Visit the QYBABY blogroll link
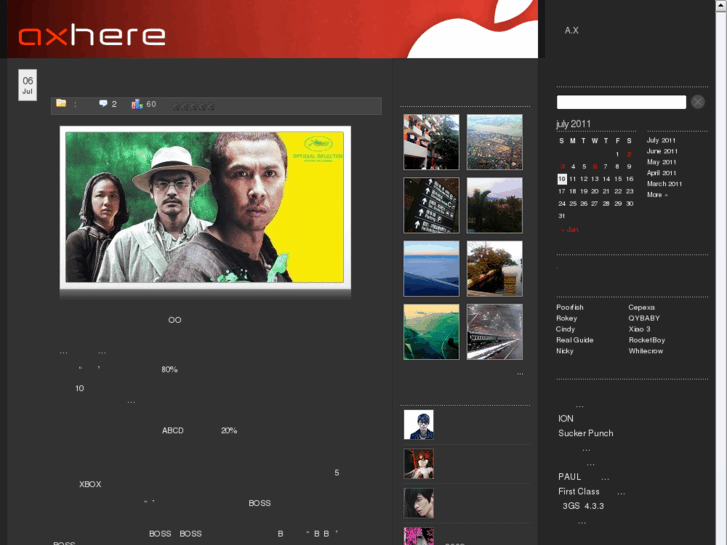The height and width of the screenshot is (545, 727). click(644, 318)
